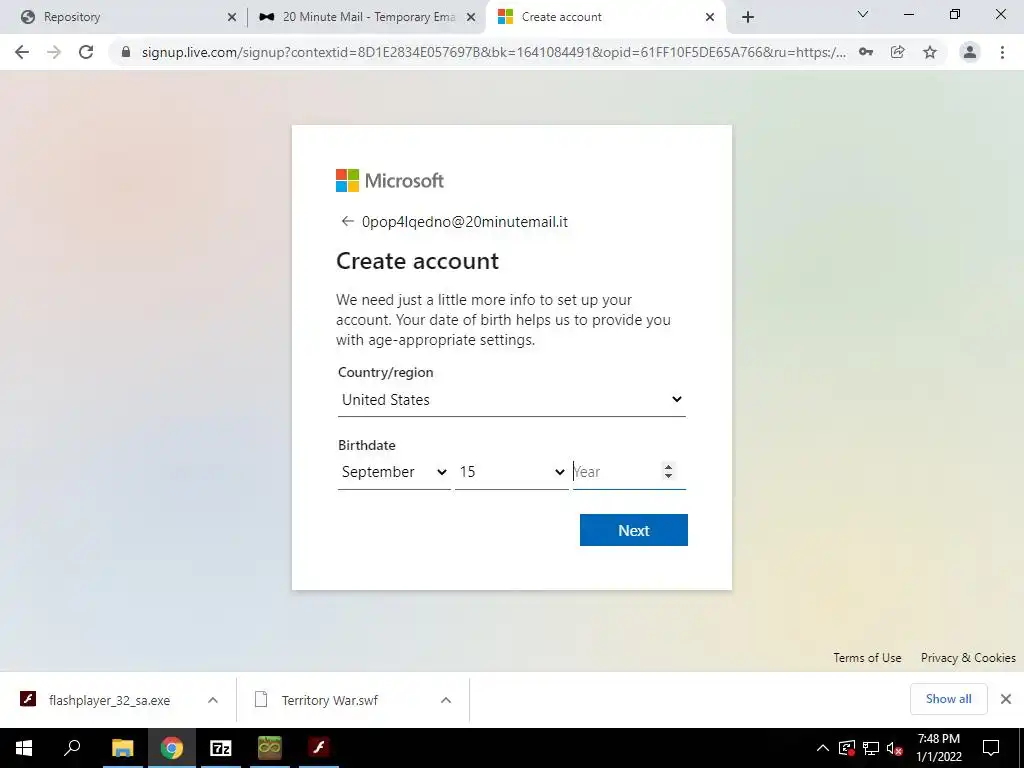Image resolution: width=1024 pixels, height=768 pixels.
Task: Decrease year with down stepper arrow
Action: pos(668,476)
